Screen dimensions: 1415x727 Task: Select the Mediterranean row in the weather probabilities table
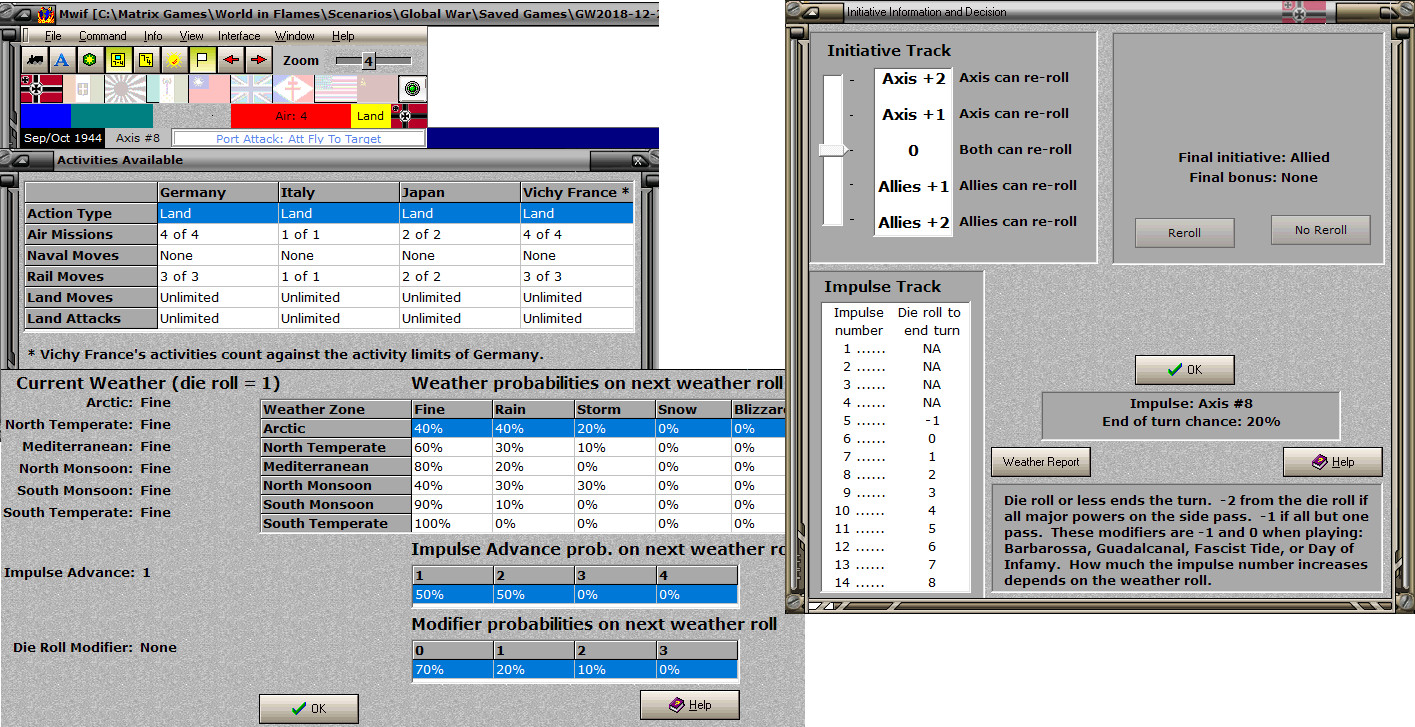tap(523, 466)
